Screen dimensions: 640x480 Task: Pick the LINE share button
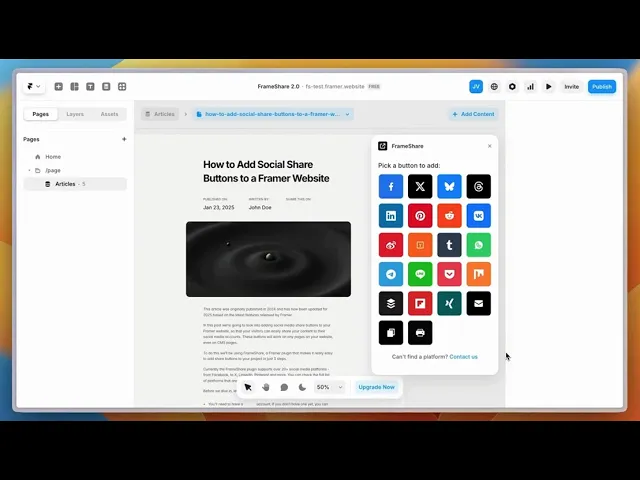pos(420,274)
